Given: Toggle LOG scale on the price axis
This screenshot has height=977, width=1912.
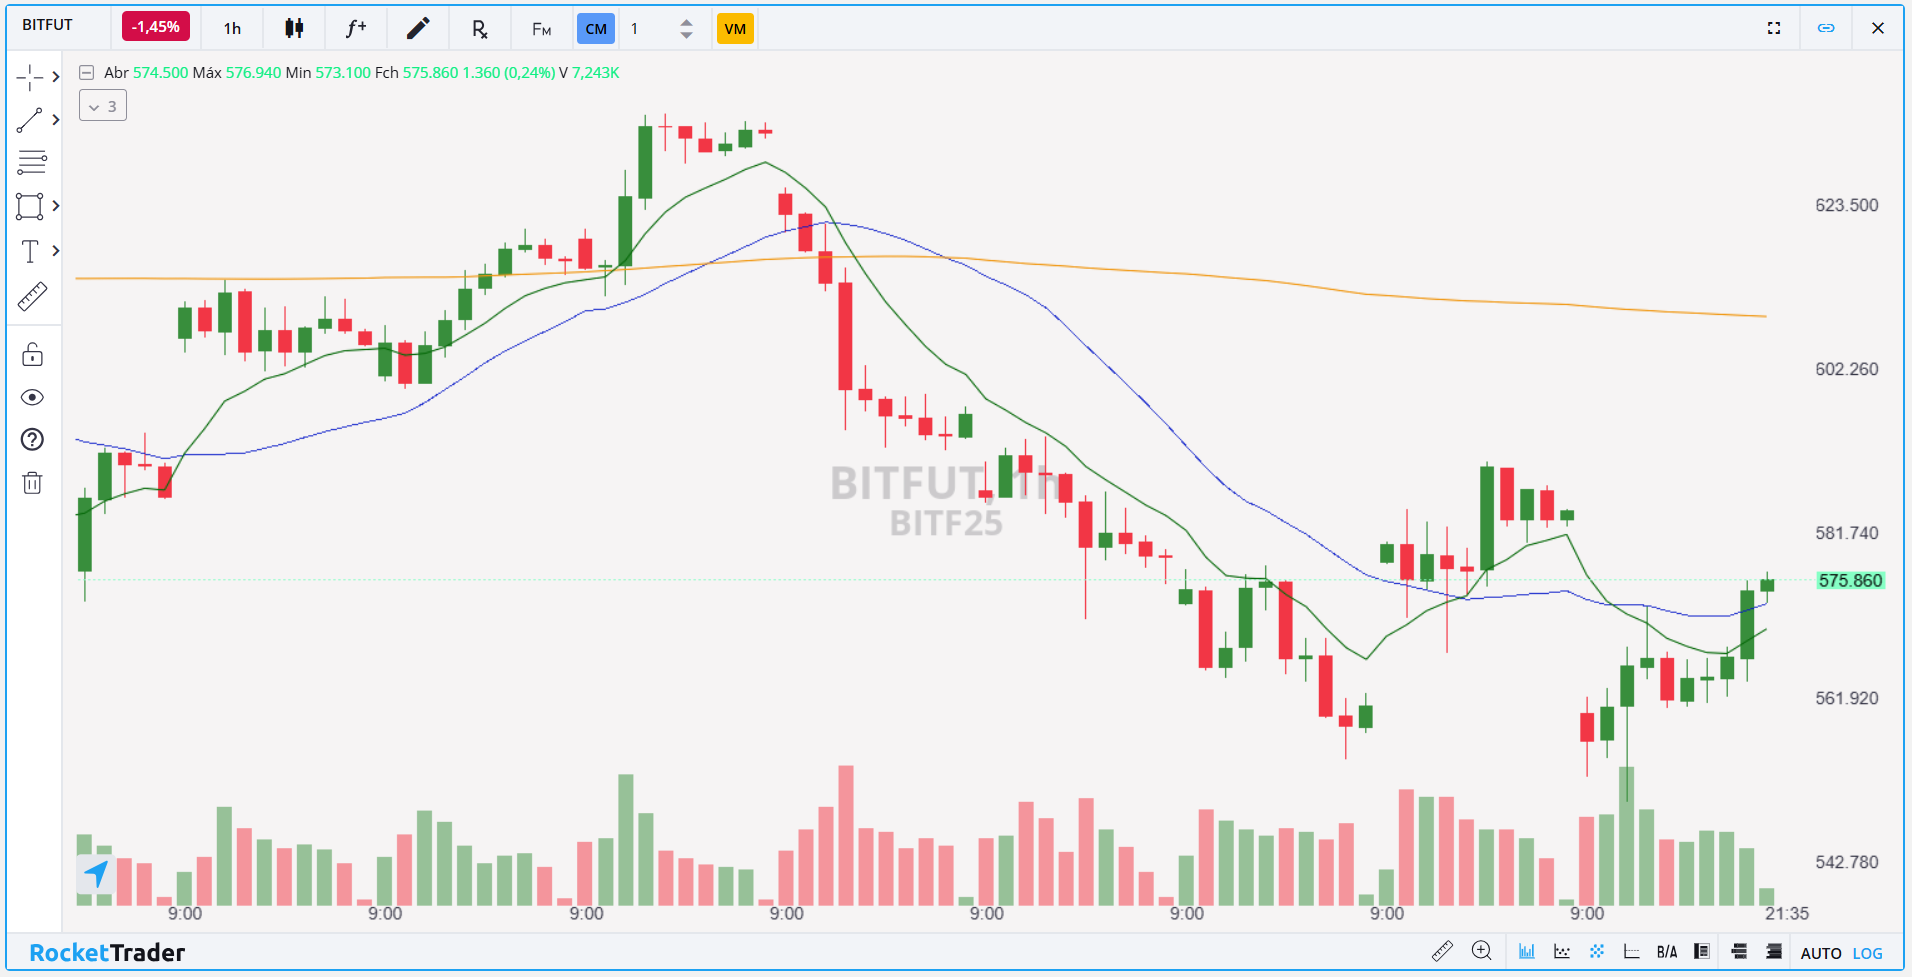Looking at the screenshot, I should click(x=1867, y=953).
